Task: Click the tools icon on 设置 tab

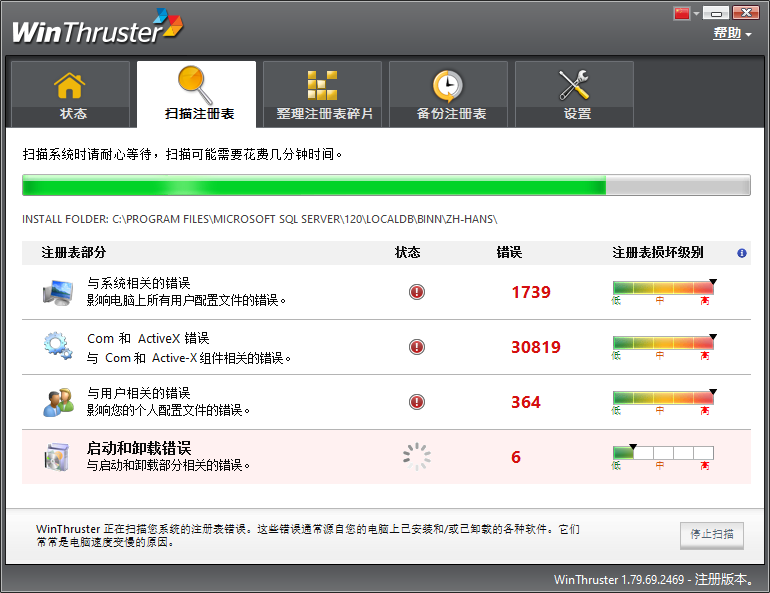Action: coord(574,85)
